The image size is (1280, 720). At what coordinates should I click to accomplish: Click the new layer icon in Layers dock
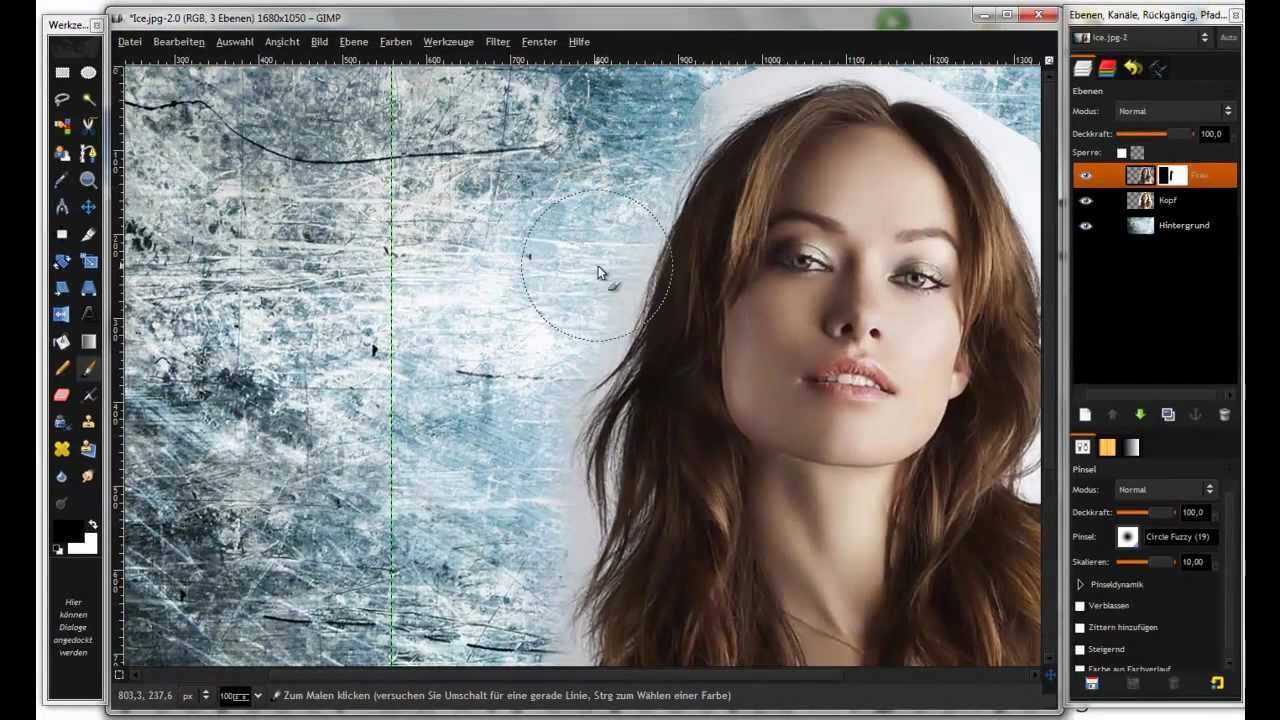(1085, 414)
